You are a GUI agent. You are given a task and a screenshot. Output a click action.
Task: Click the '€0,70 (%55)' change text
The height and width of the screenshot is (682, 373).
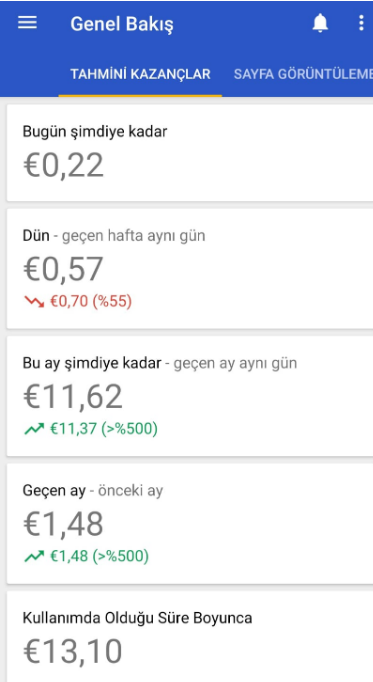[91, 301]
